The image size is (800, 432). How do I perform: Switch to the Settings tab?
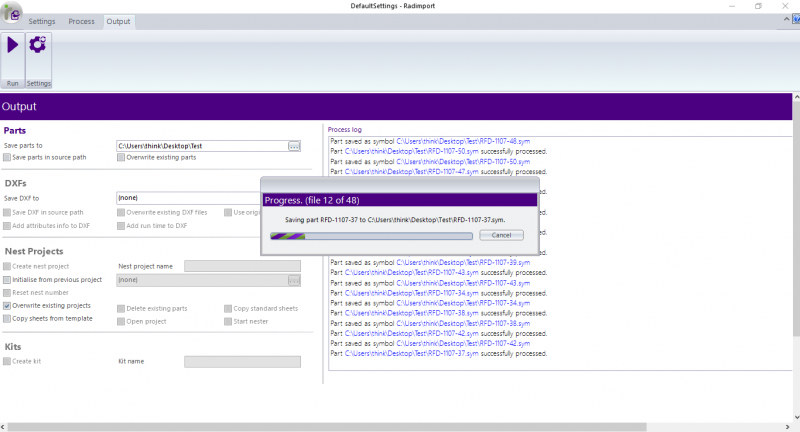click(42, 21)
